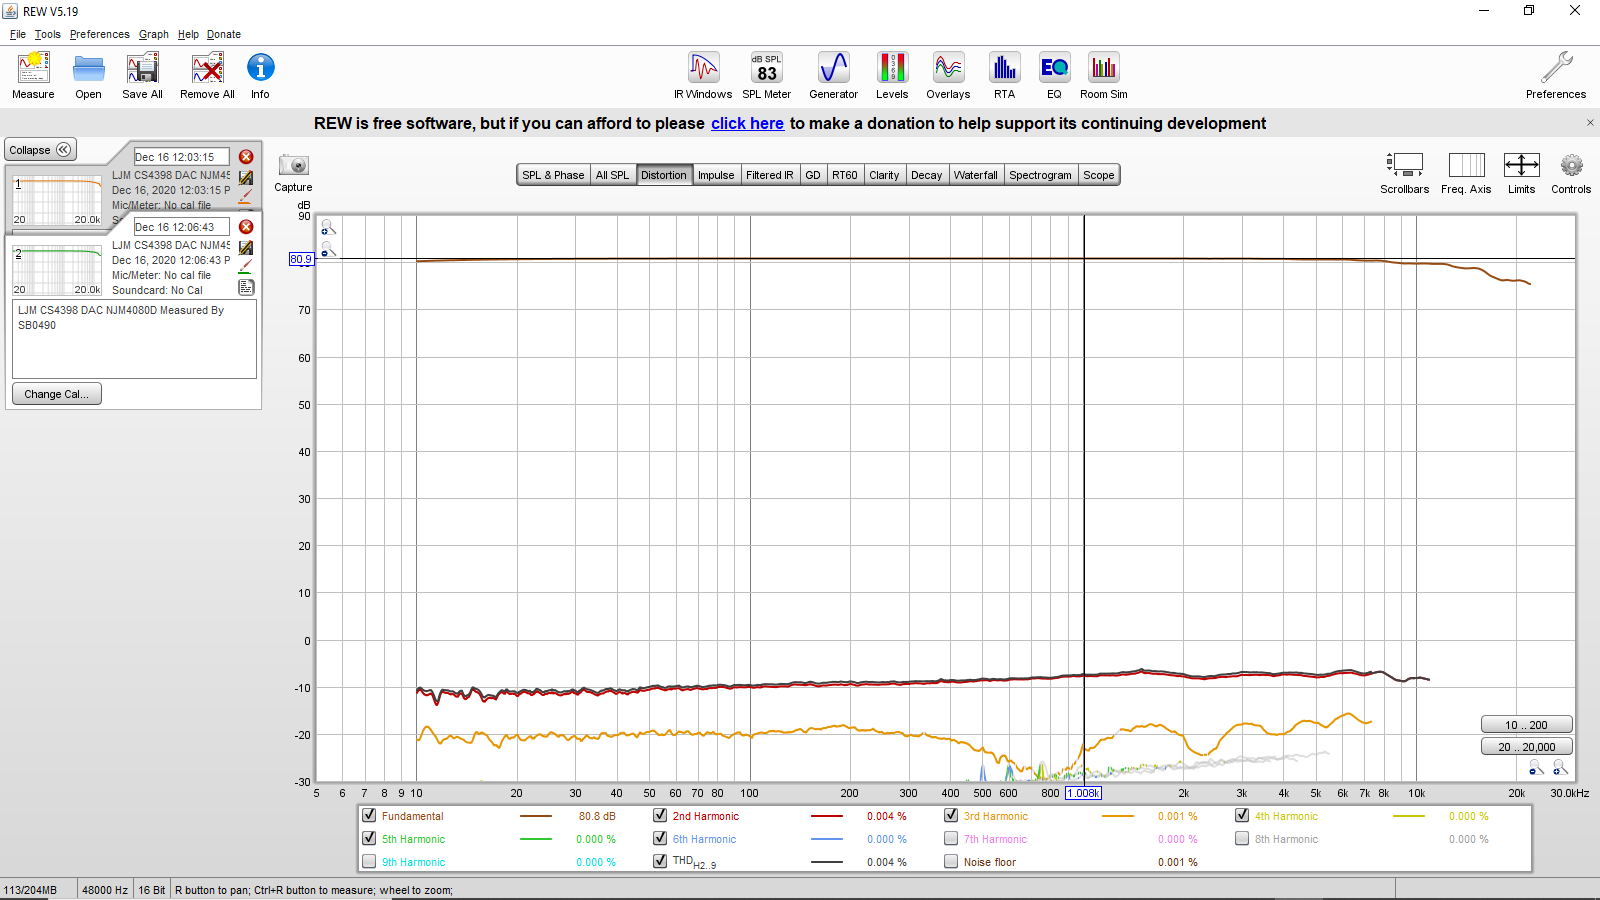Switch to the Waterfall tab
This screenshot has height=900, width=1600.
[975, 175]
